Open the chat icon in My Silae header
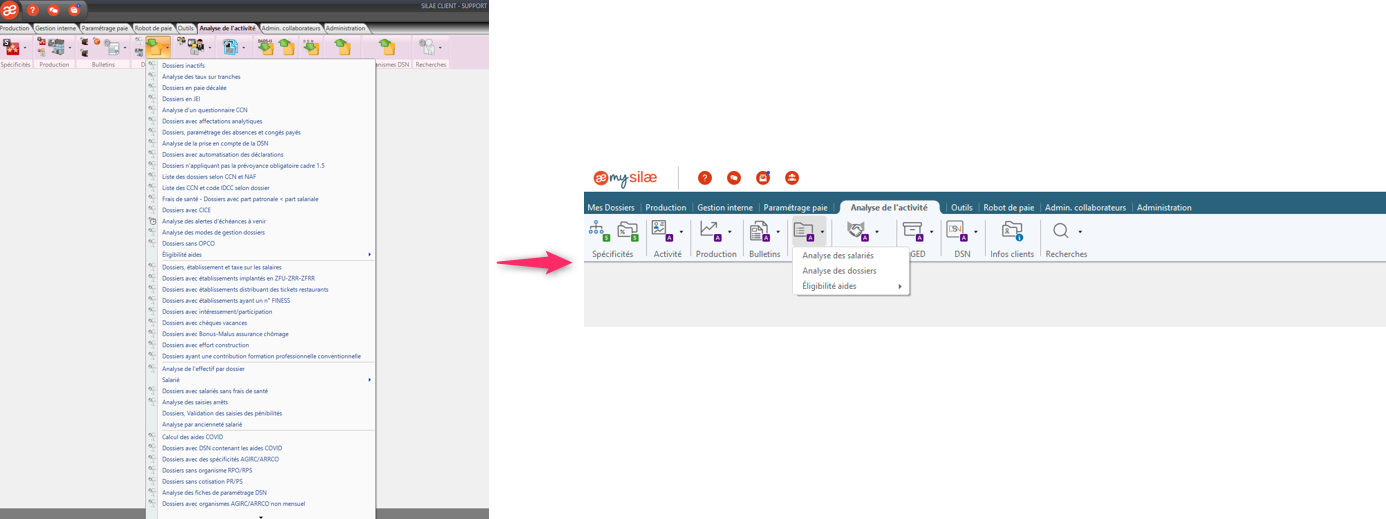This screenshot has width=1386, height=519. point(733,178)
